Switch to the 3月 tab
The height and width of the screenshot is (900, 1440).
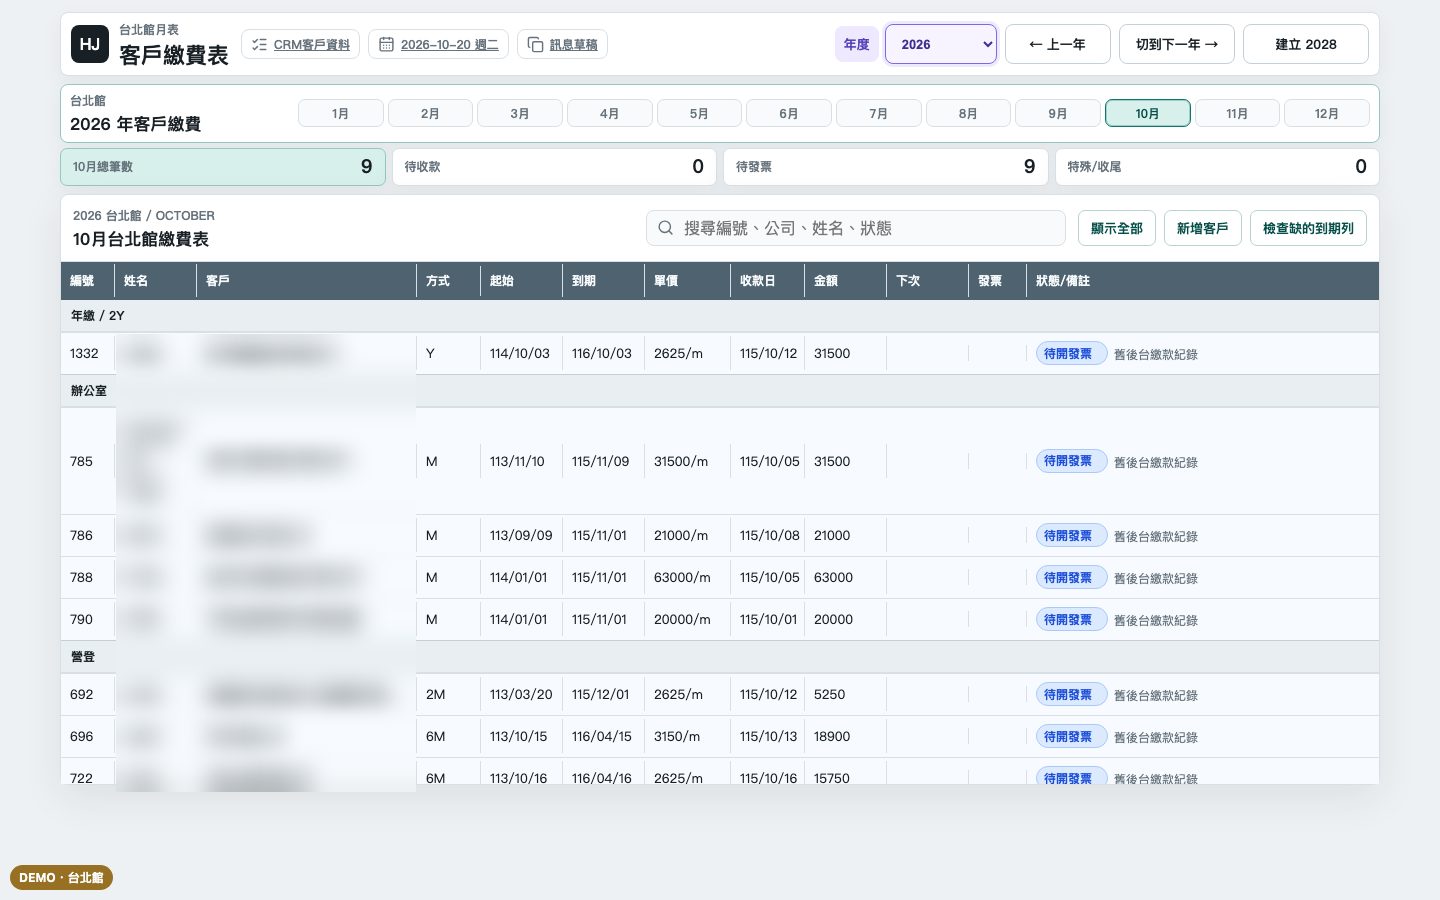[520, 113]
